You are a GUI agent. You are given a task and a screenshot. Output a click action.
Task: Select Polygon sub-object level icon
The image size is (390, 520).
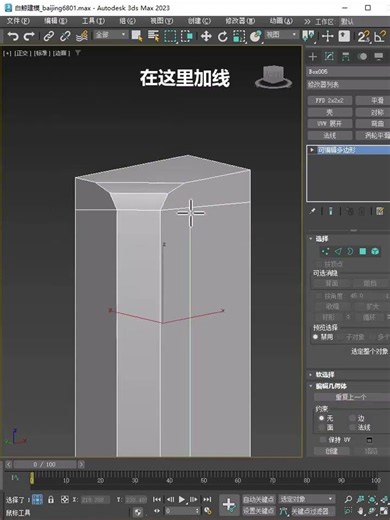point(363,251)
